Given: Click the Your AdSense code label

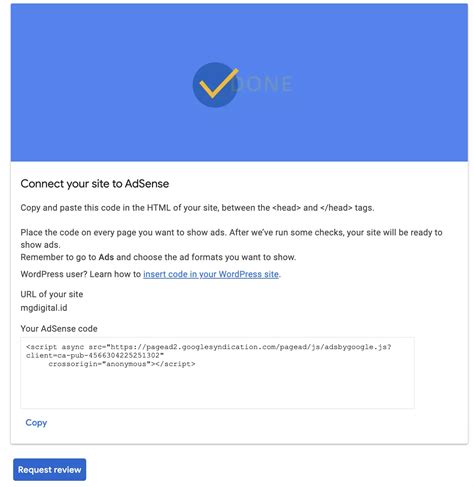Looking at the screenshot, I should pyautogui.click(x=59, y=329).
